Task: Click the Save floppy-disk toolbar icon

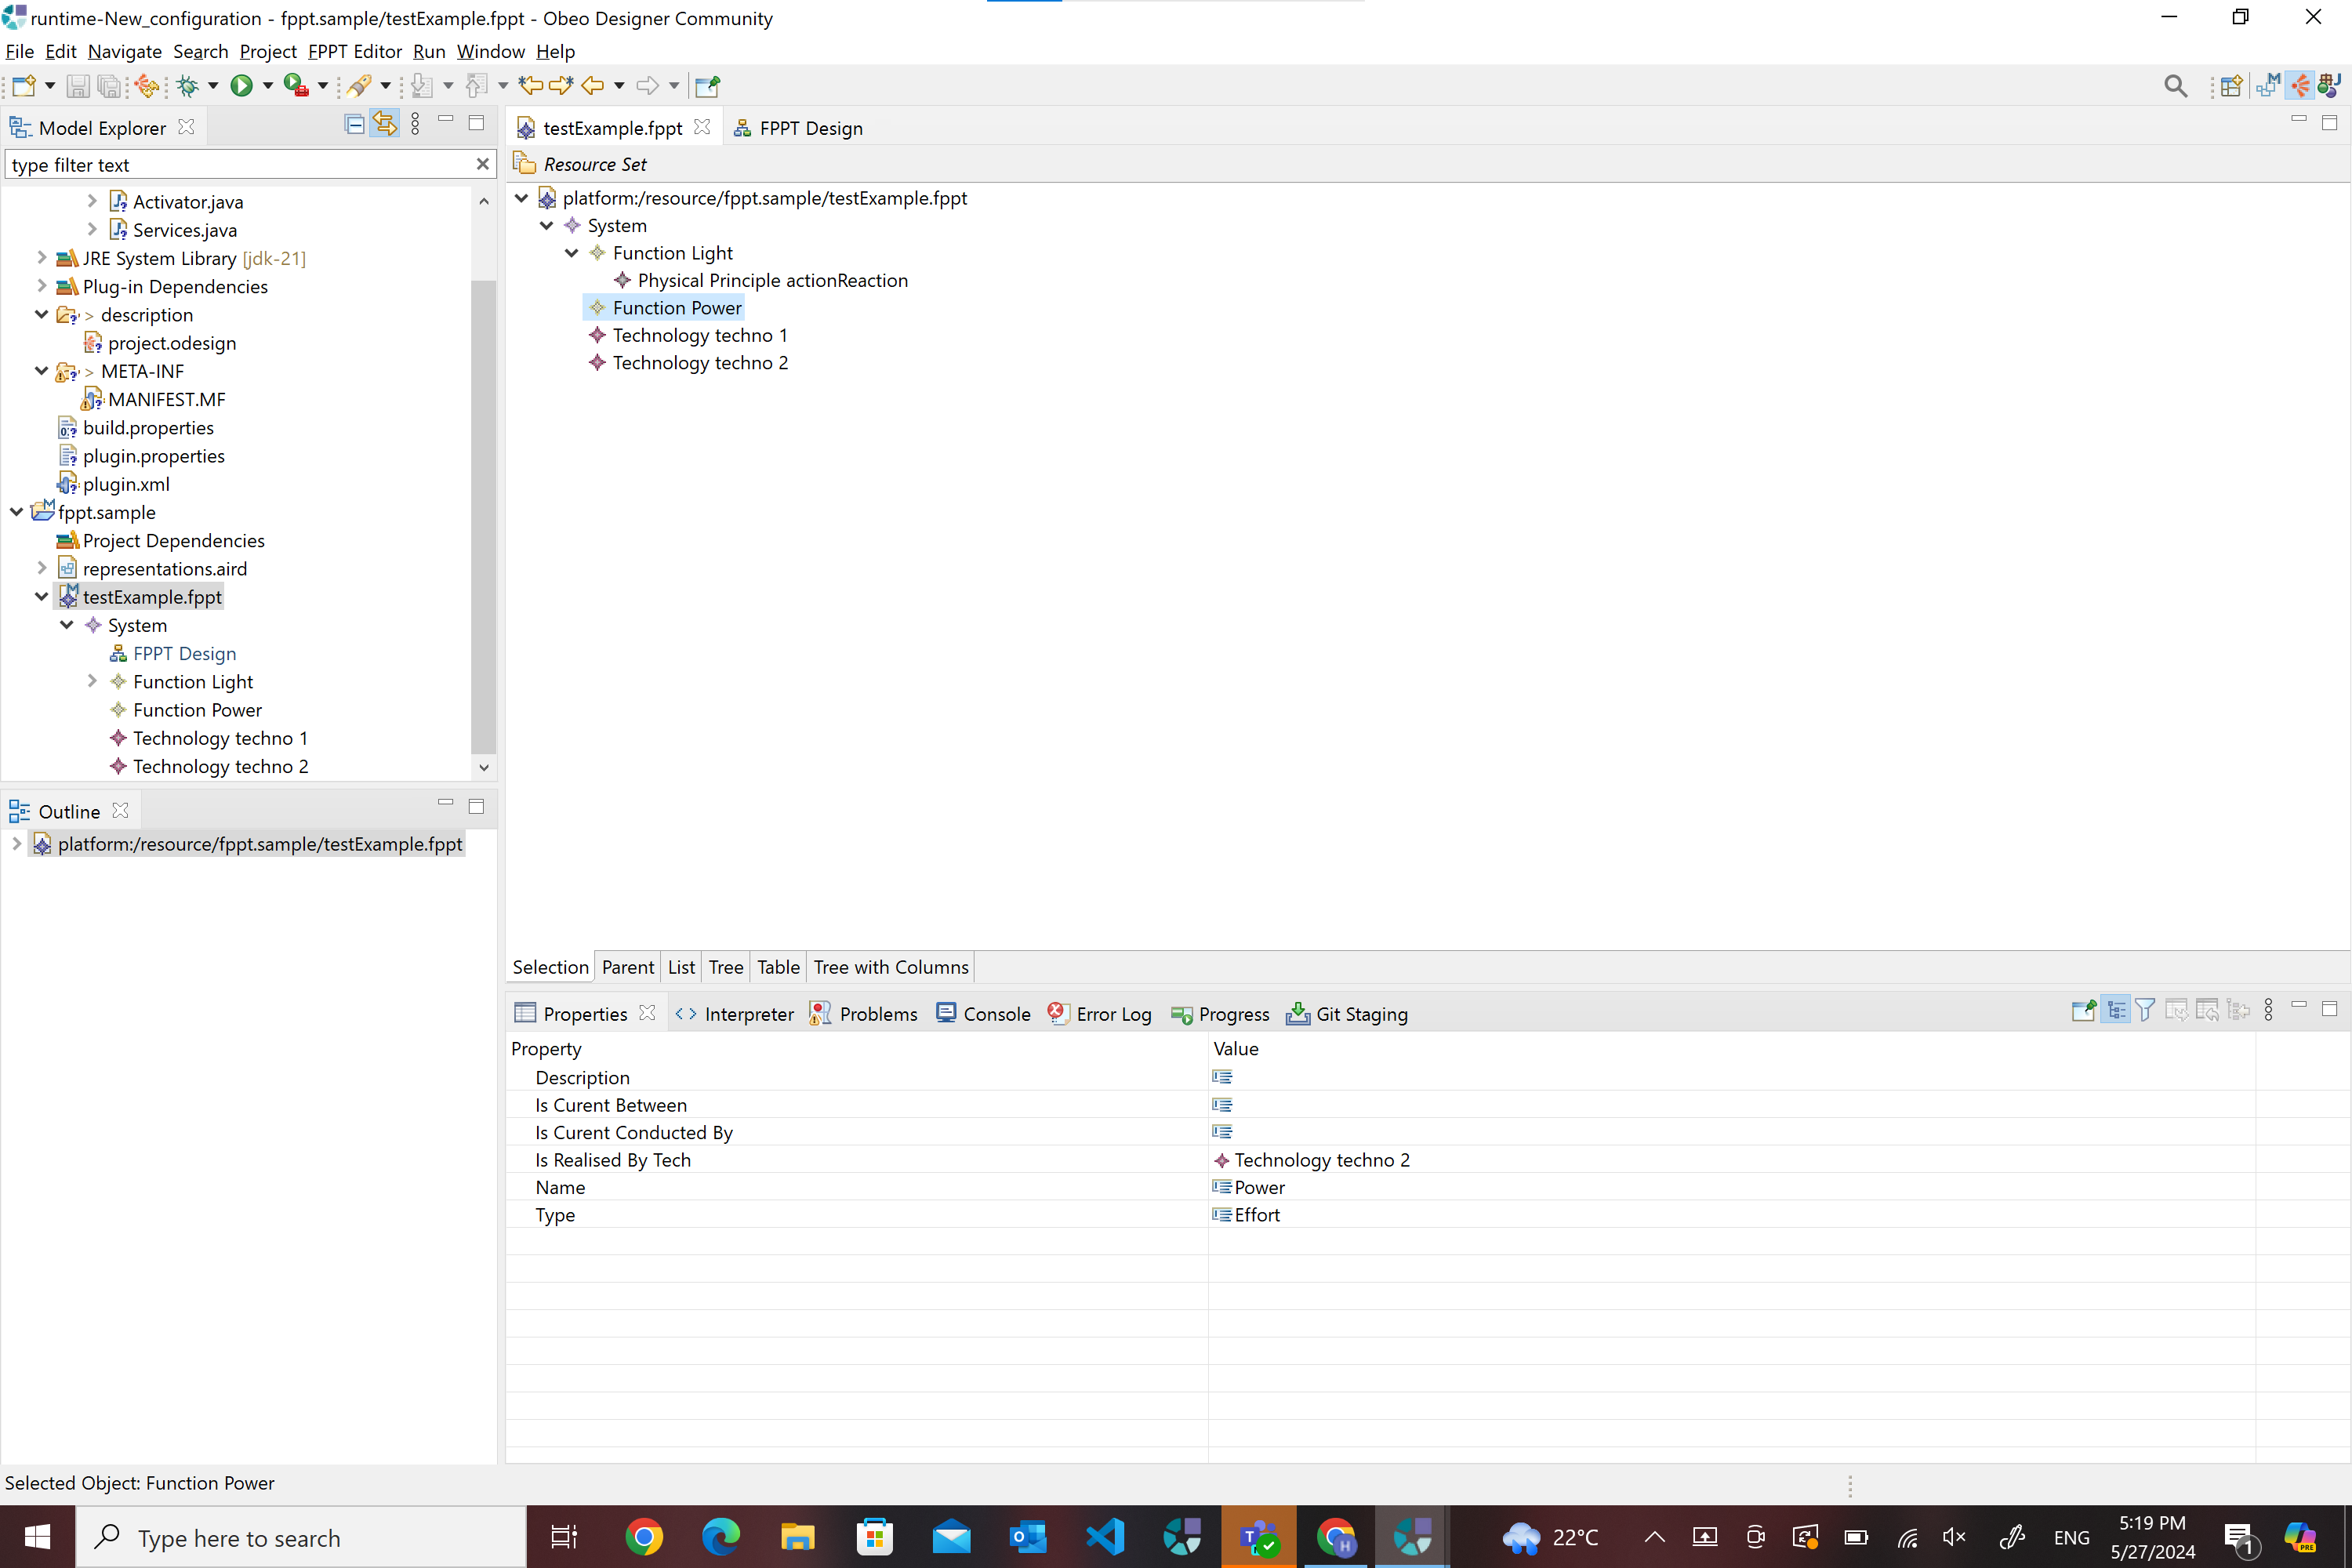Action: click(x=78, y=86)
